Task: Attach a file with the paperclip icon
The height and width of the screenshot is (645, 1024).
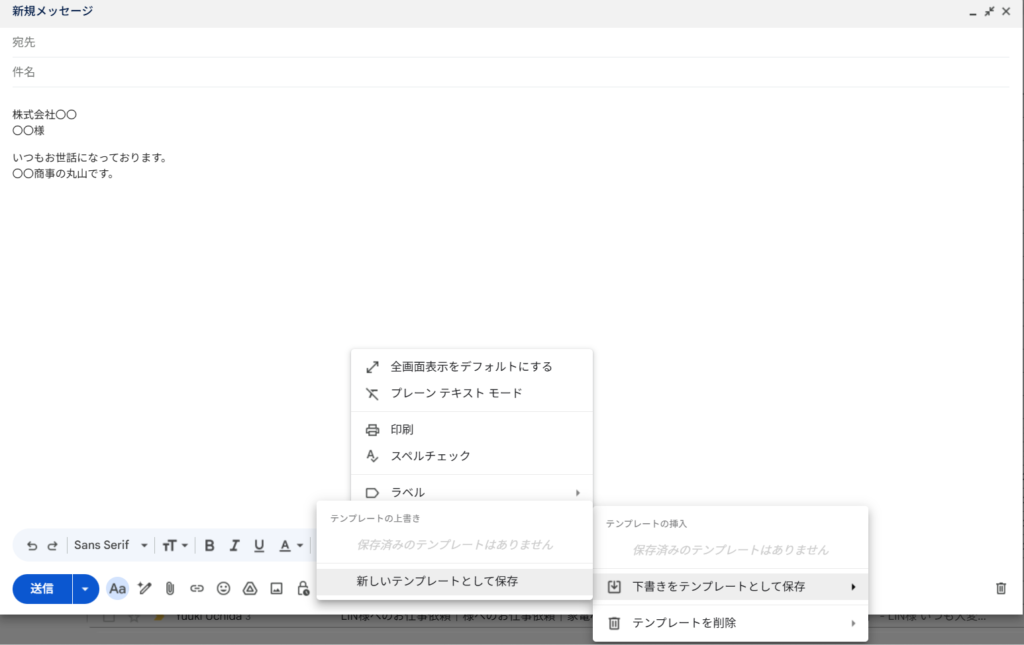Action: point(170,589)
